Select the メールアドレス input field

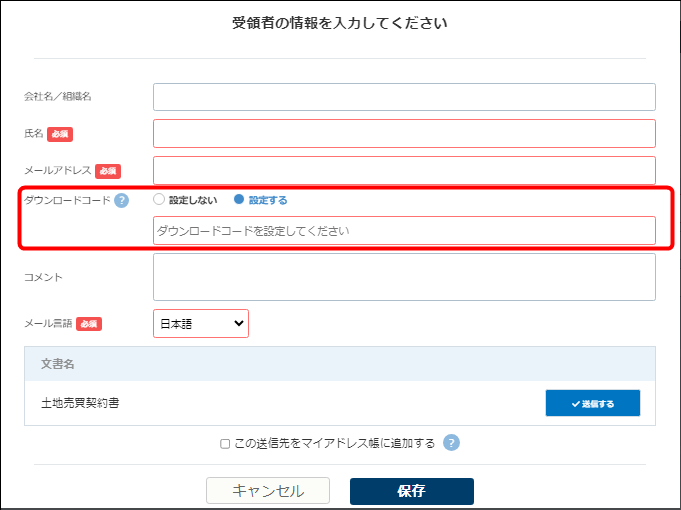click(404, 170)
